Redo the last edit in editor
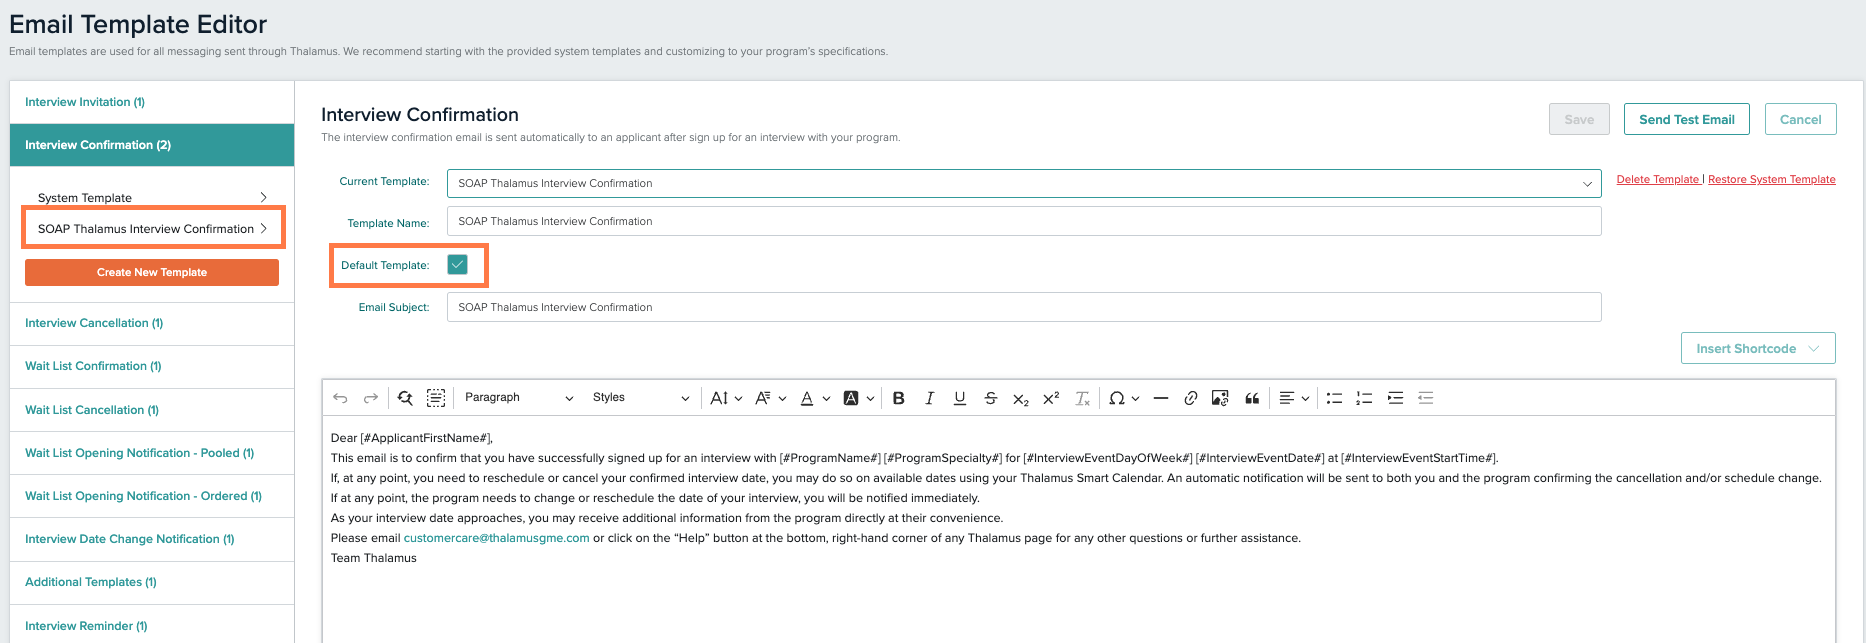Viewport: 1866px width, 643px height. (371, 398)
